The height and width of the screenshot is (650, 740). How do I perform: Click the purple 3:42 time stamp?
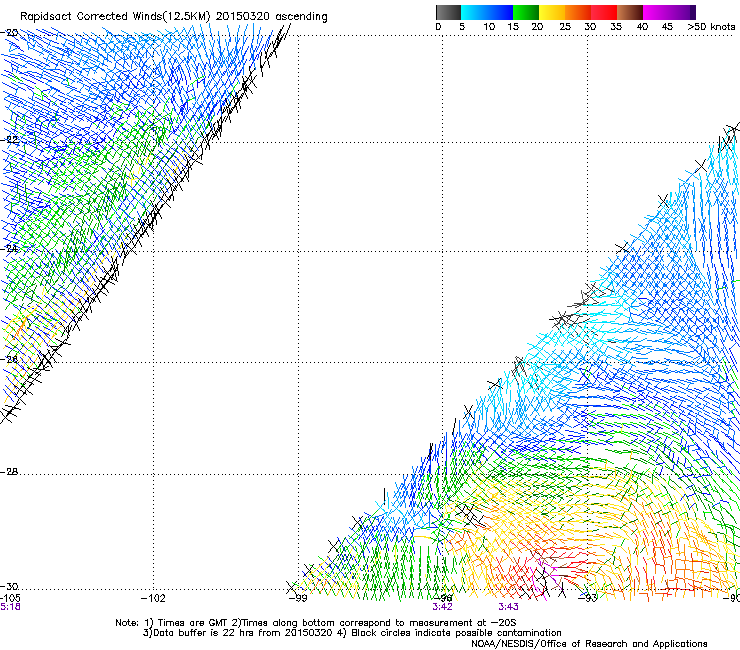click(x=443, y=607)
